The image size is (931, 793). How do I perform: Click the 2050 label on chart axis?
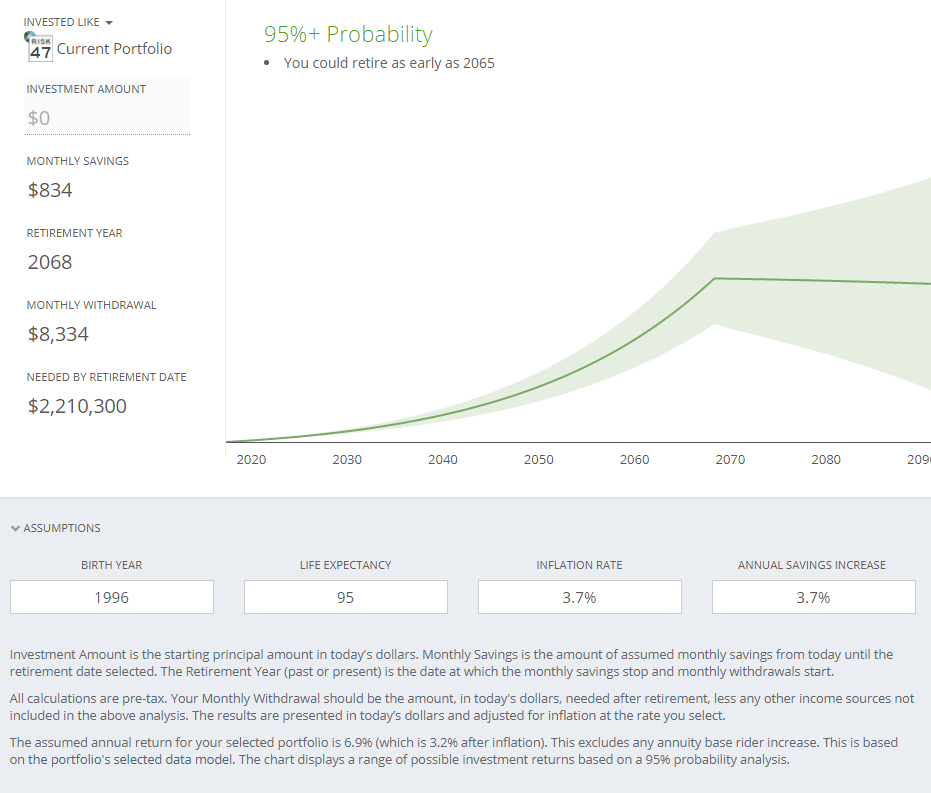[x=539, y=460]
